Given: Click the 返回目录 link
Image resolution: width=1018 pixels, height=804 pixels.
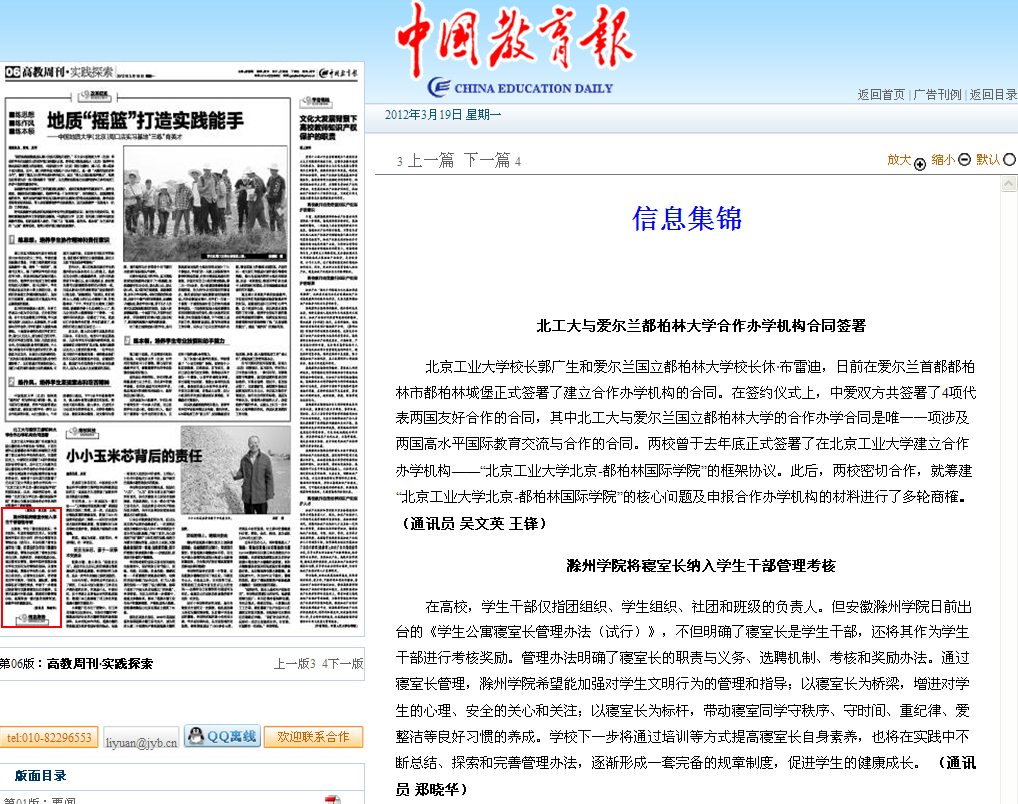Looking at the screenshot, I should tap(993, 95).
